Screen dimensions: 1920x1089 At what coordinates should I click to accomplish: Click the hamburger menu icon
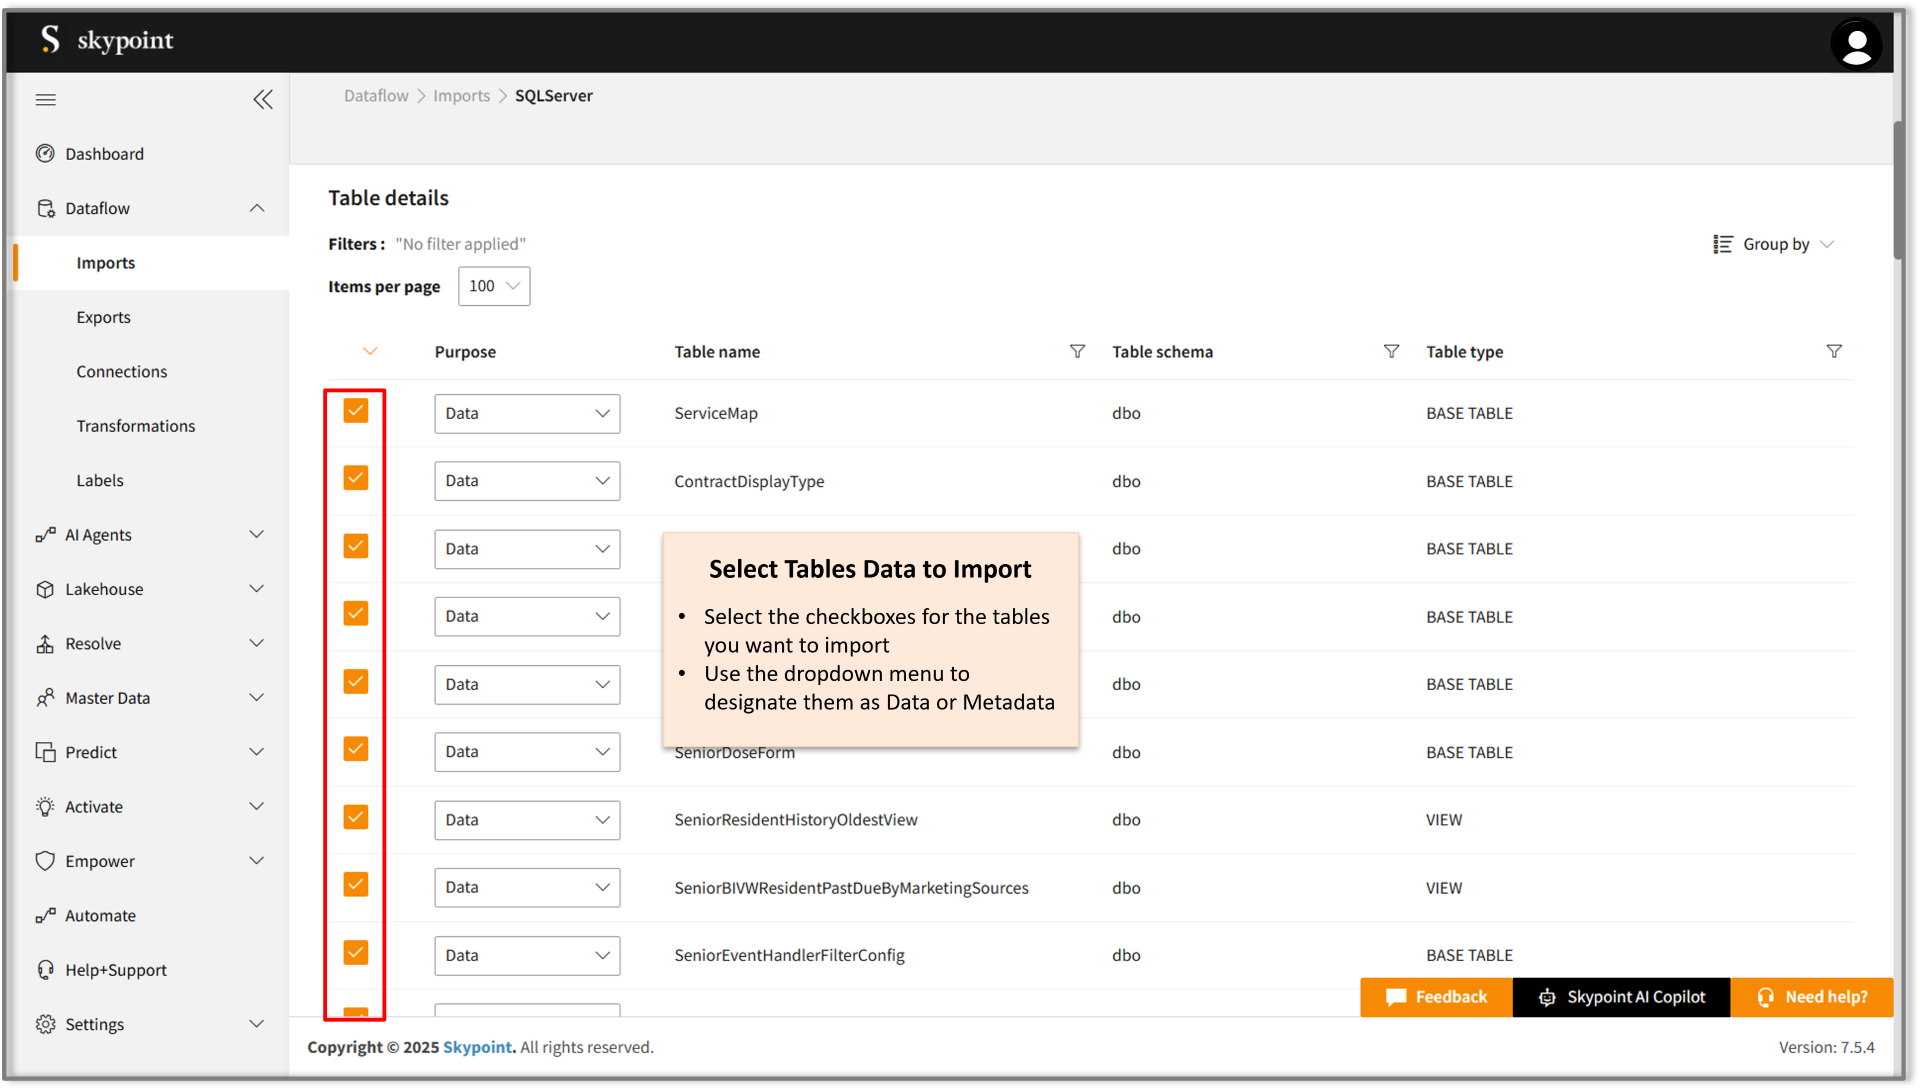46,100
